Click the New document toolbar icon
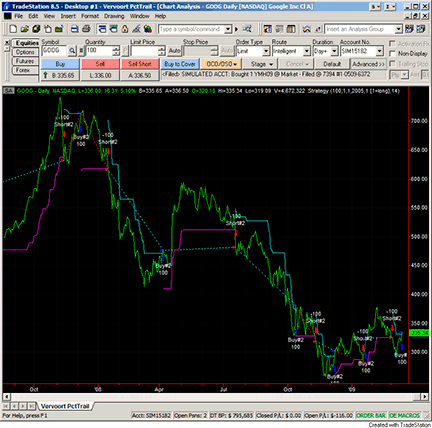The image size is (432, 428). coord(13,29)
